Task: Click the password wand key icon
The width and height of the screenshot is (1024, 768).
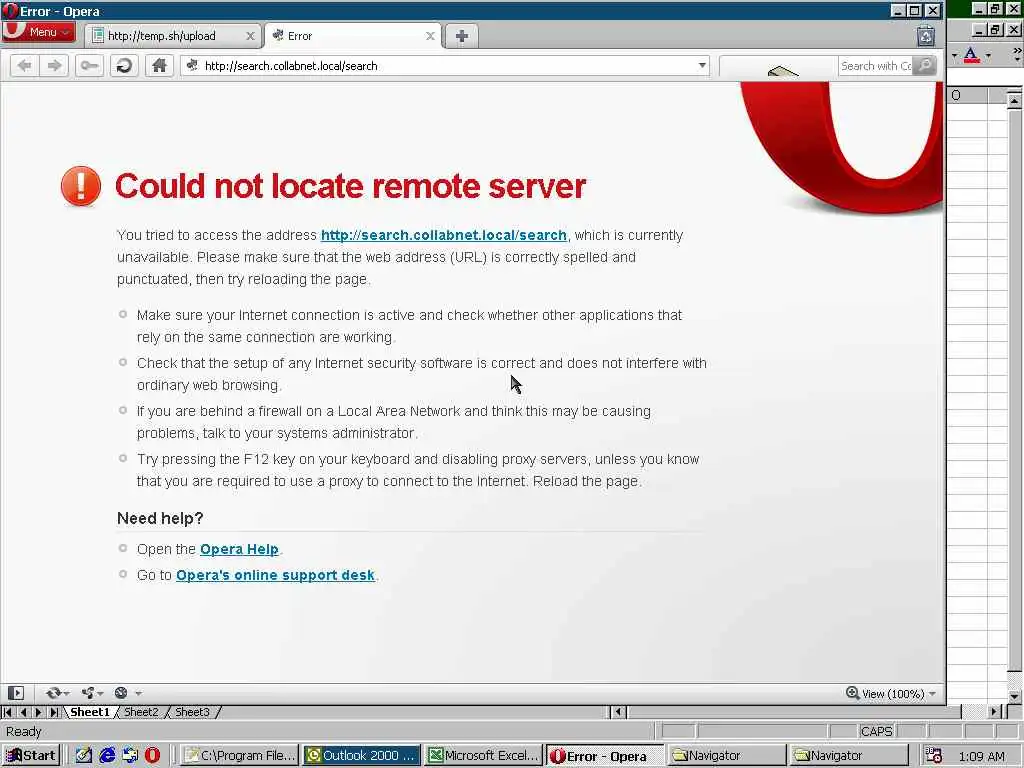Action: [89, 65]
